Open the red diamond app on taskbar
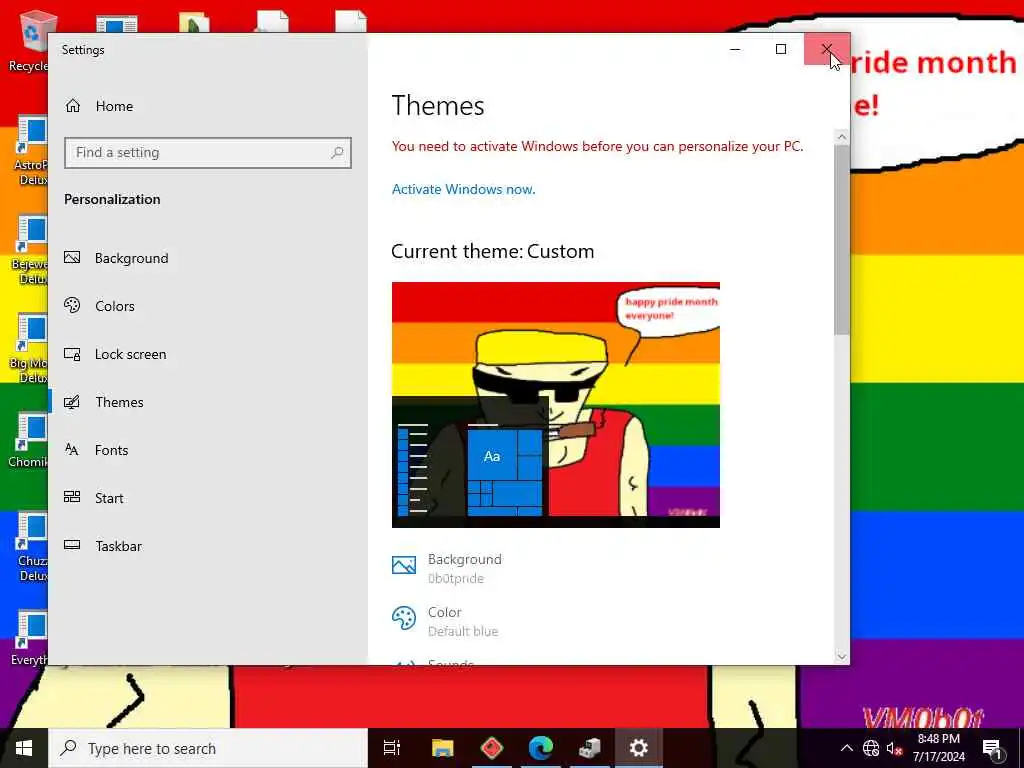This screenshot has width=1024, height=768. (492, 748)
